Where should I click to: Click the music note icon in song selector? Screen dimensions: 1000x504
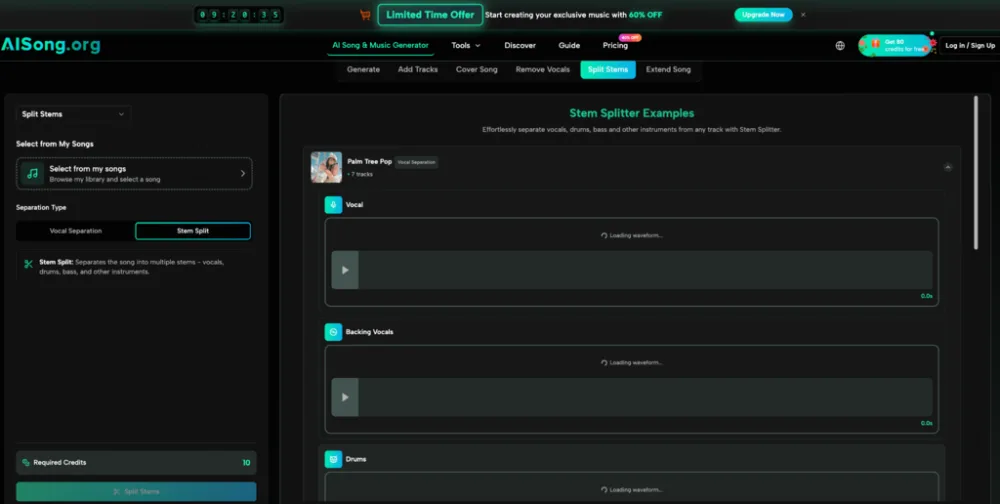click(x=32, y=174)
